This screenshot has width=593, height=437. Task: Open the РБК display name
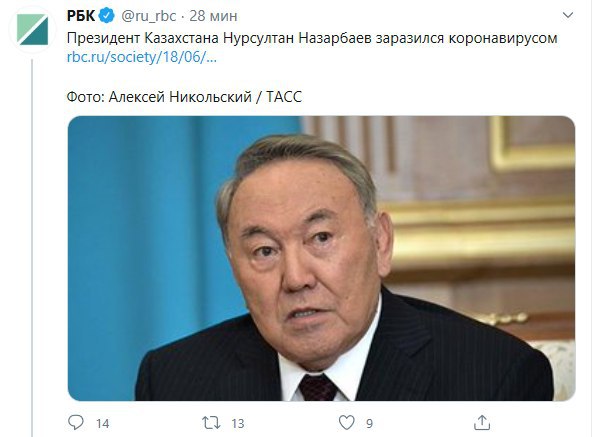[81, 16]
